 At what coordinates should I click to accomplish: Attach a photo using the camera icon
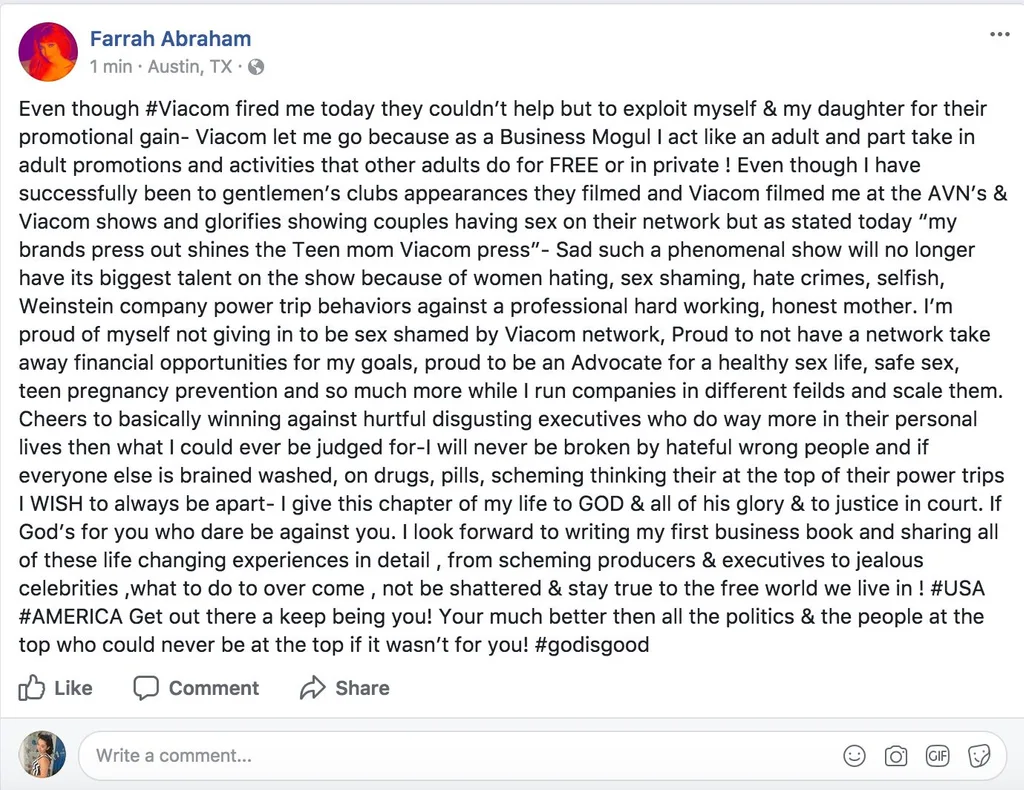[895, 756]
